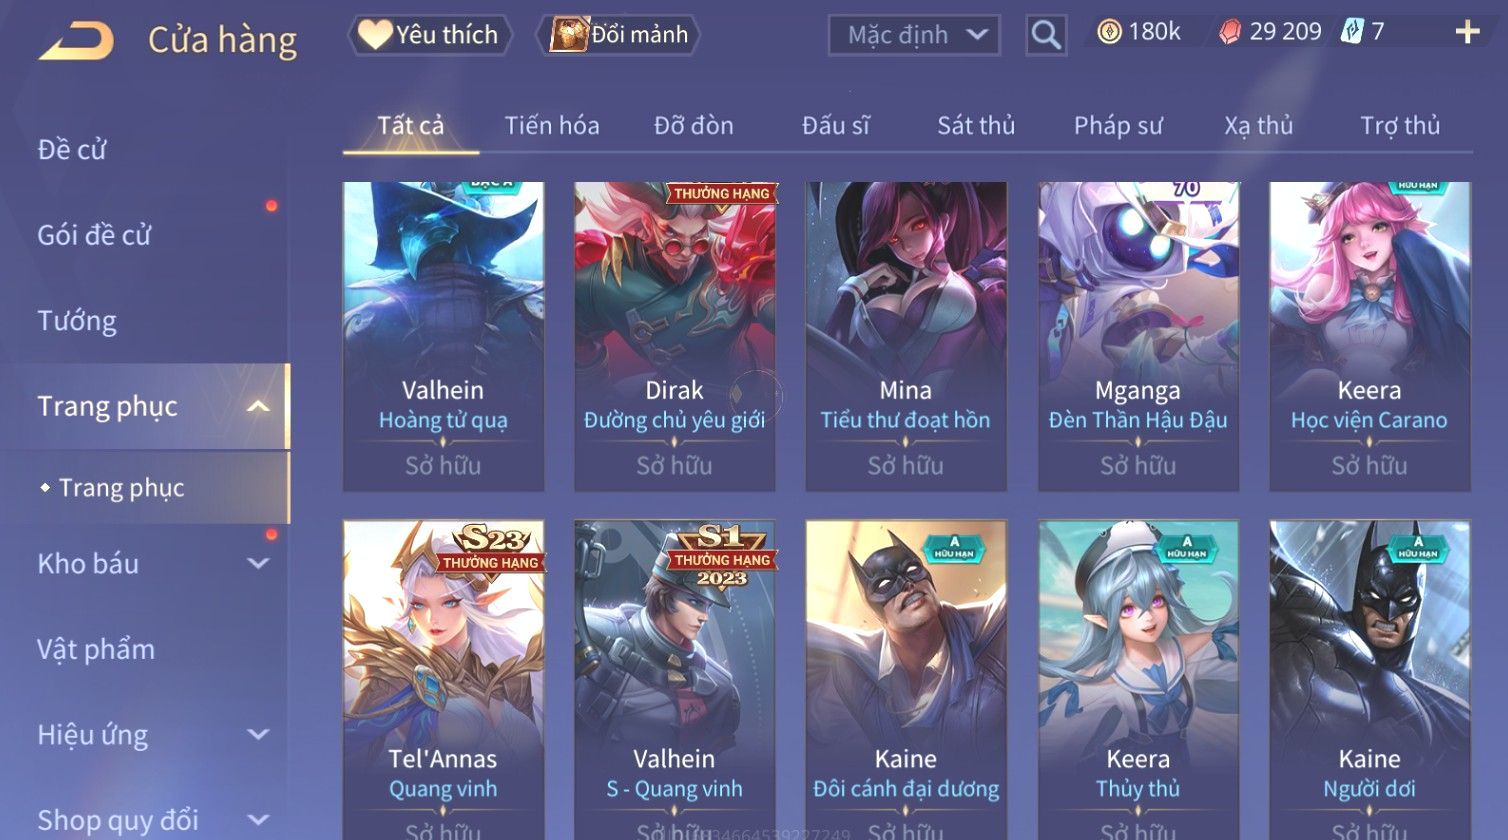The height and width of the screenshot is (840, 1508).
Task: Expand the Hiệu ứng sidebar section
Action: 258,735
